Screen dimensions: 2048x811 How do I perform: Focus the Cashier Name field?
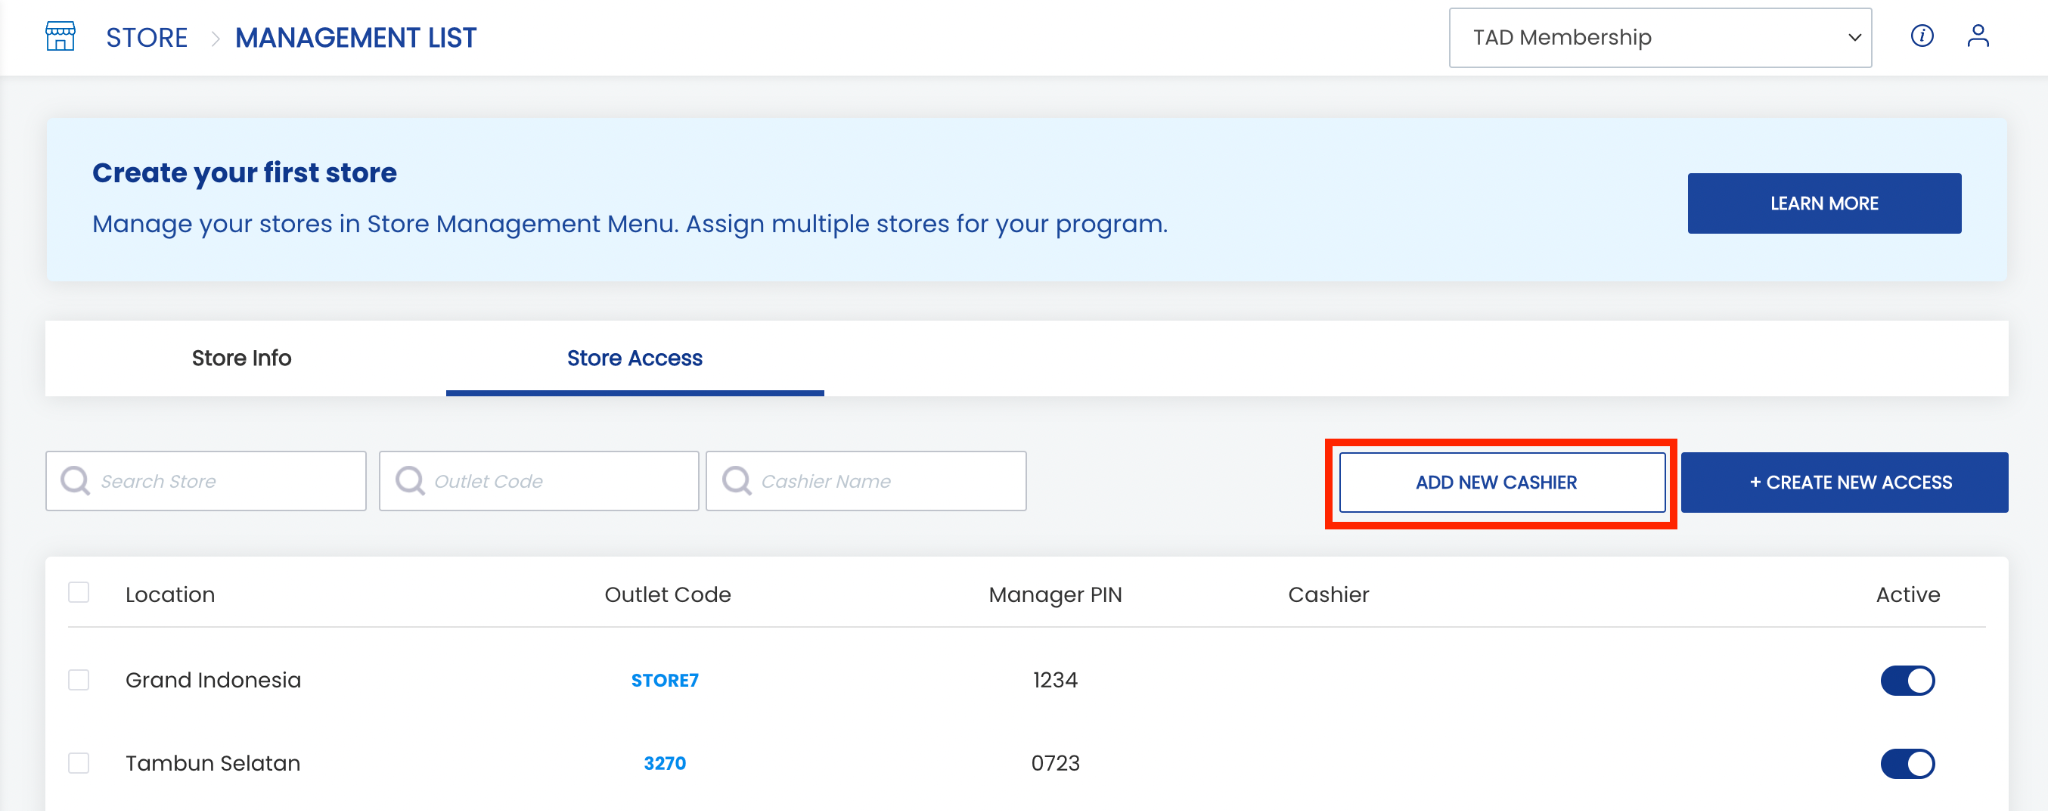coord(866,481)
